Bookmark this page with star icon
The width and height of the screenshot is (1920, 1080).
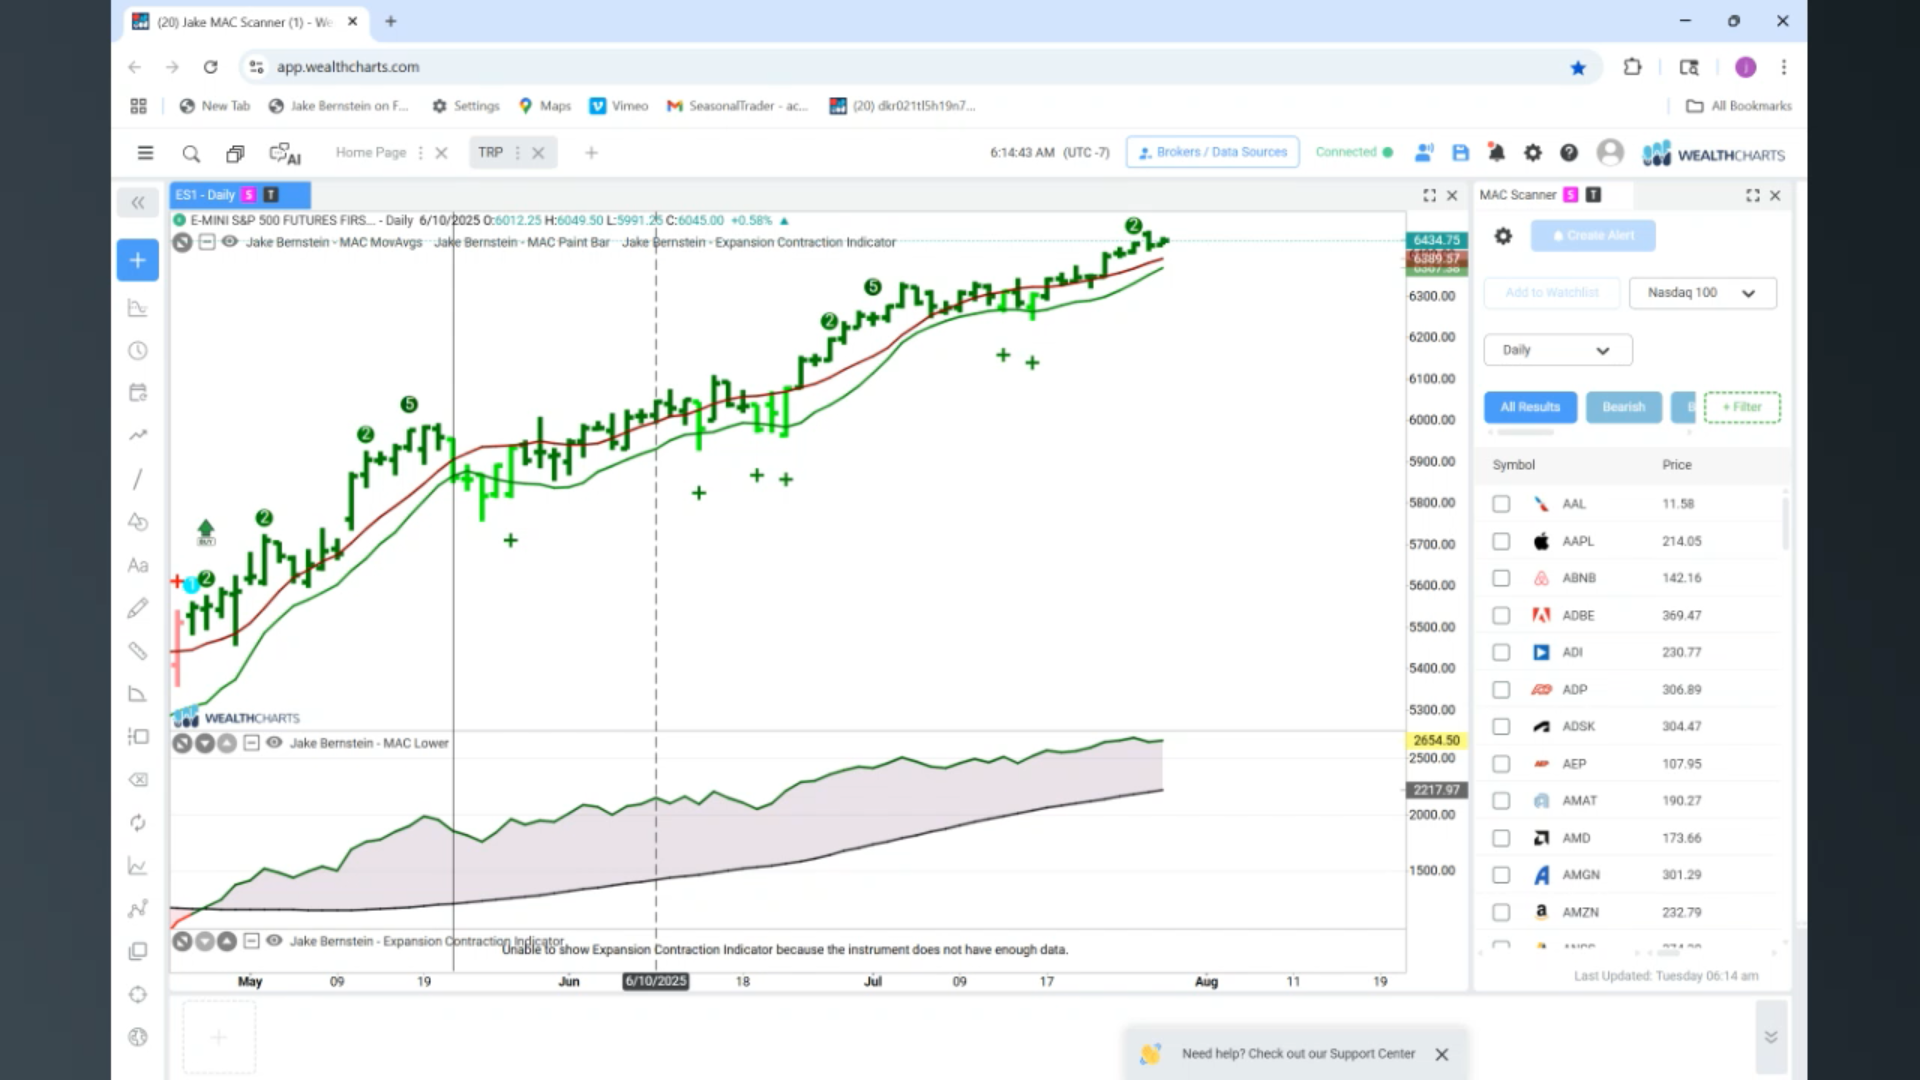pos(1578,67)
